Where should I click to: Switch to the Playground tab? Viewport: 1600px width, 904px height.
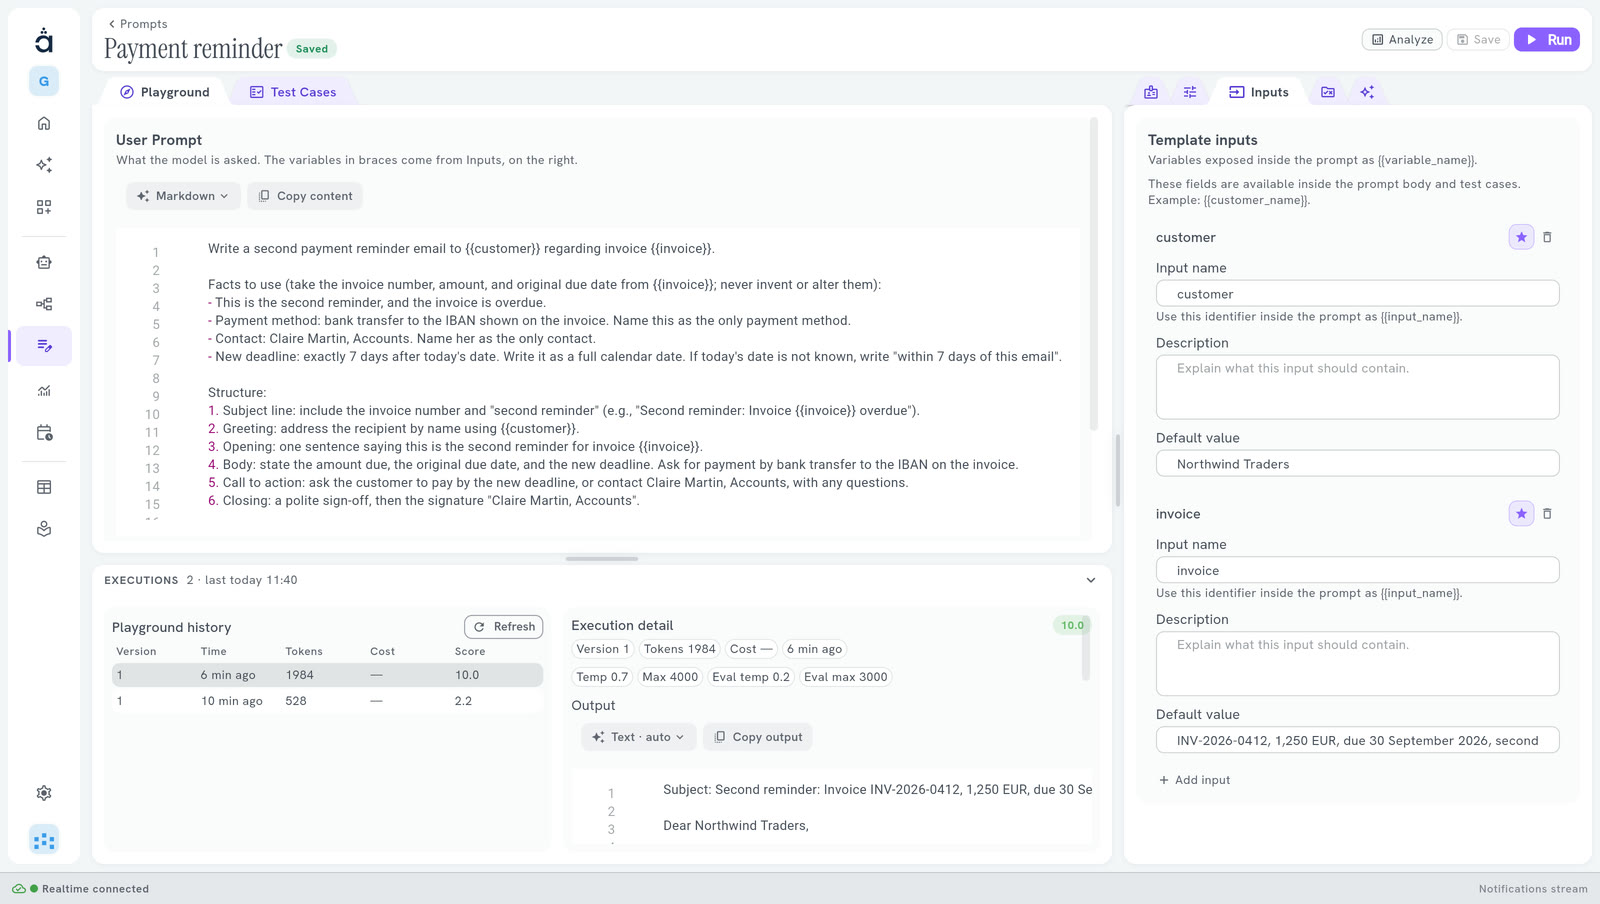click(165, 92)
